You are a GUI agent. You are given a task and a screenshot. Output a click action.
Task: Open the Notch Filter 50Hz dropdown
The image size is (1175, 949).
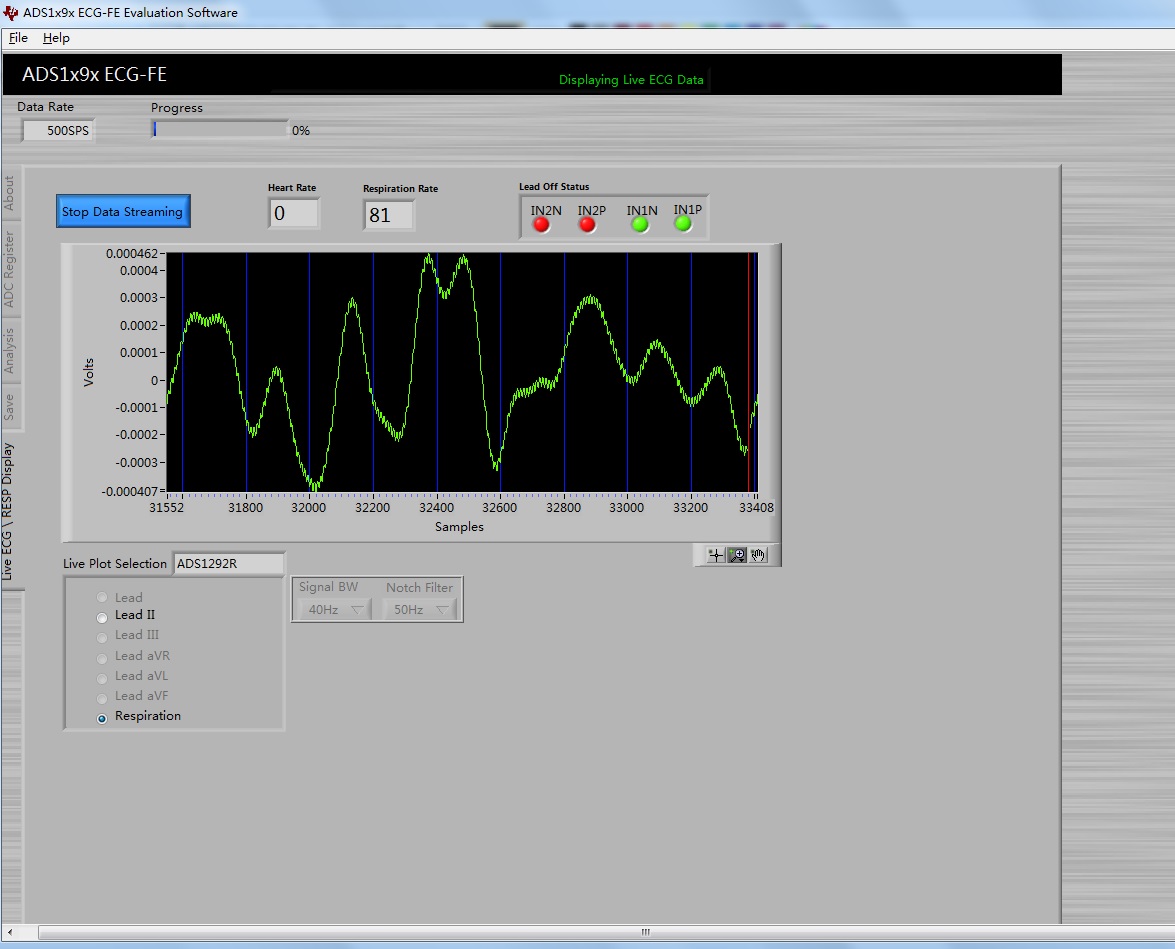420,610
